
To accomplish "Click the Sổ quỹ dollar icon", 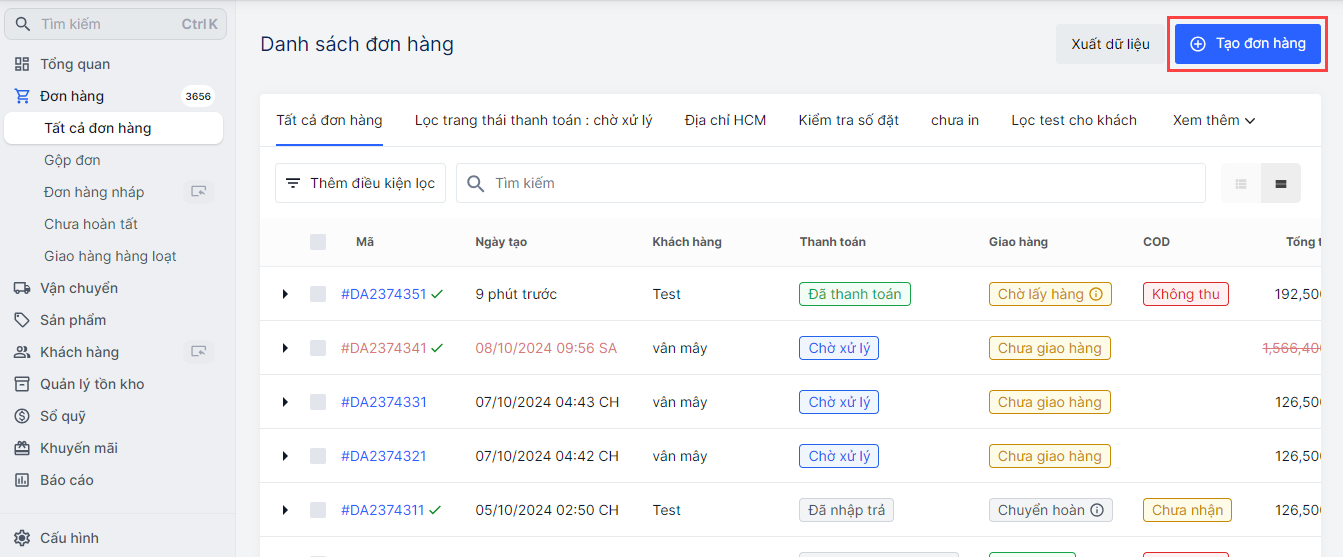I will click(22, 416).
